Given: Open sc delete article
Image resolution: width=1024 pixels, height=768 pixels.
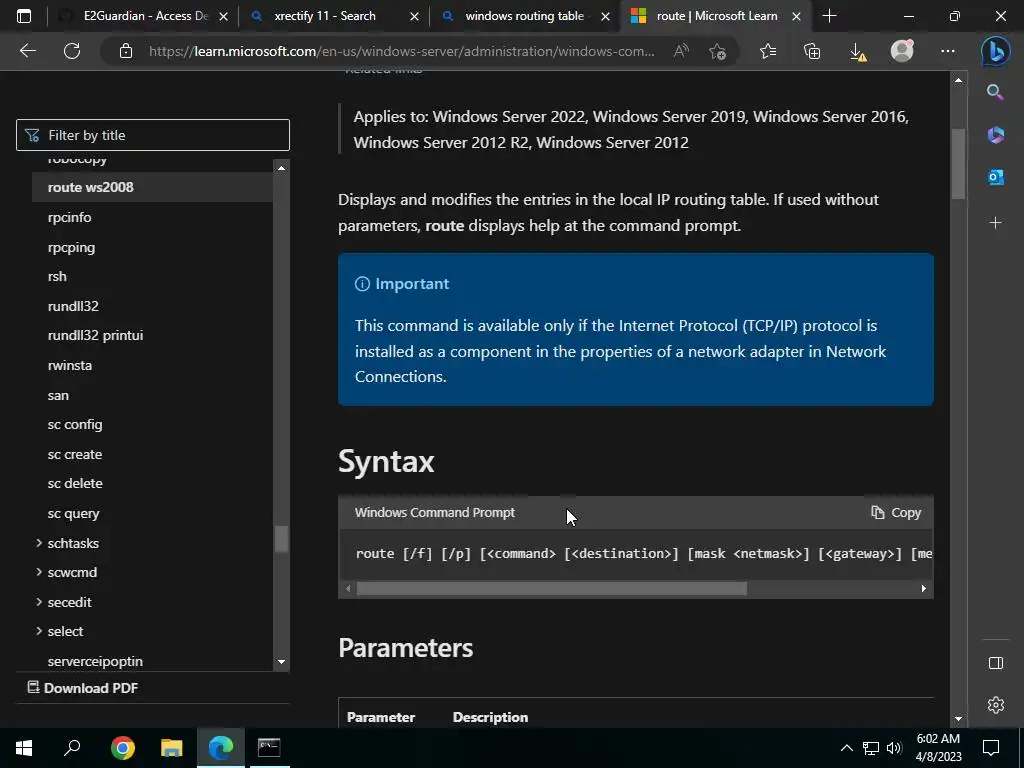Looking at the screenshot, I should point(75,484).
